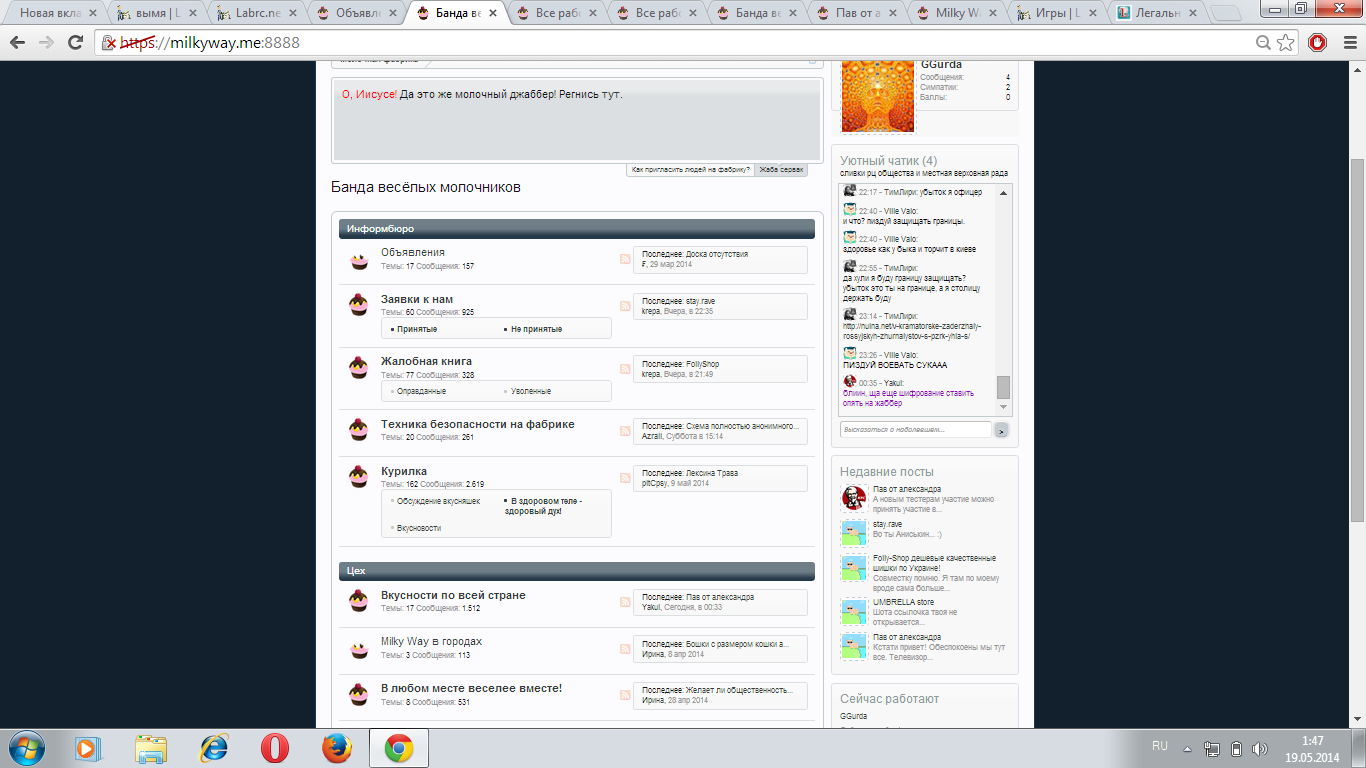This screenshot has width=1366, height=768.
Task: Open the Техника безопасности на фабрике forum
Action: tap(478, 424)
